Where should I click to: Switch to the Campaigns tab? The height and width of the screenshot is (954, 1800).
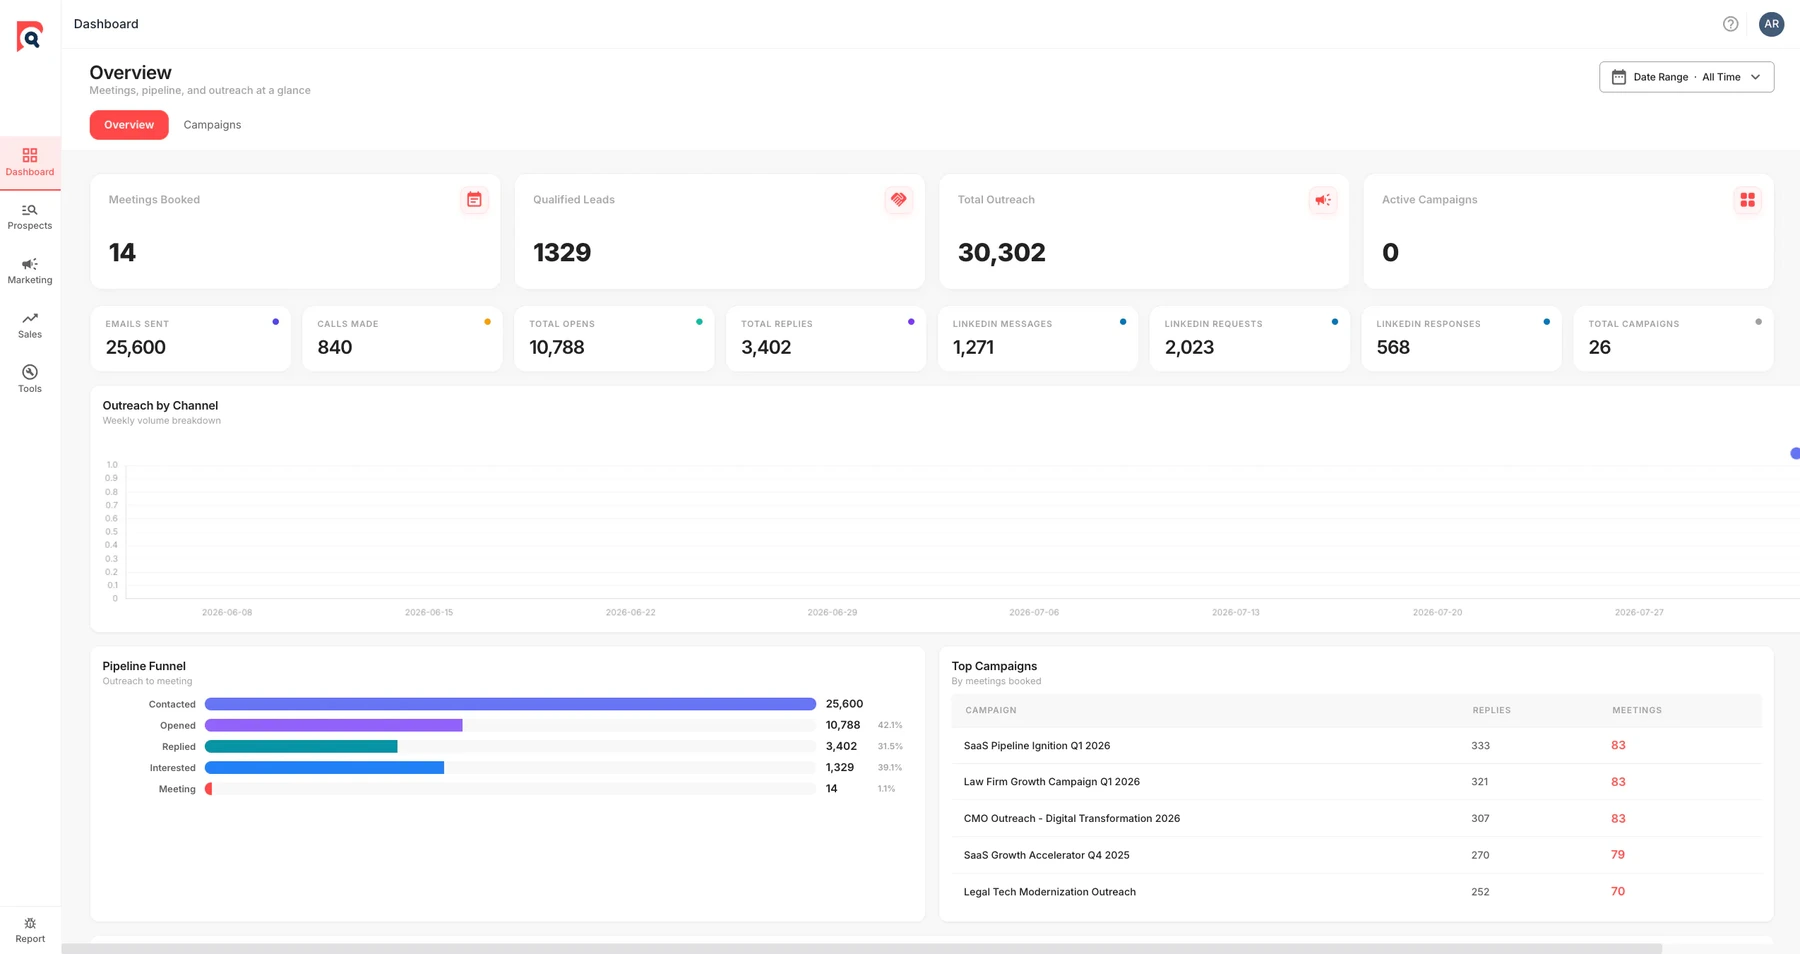click(212, 125)
